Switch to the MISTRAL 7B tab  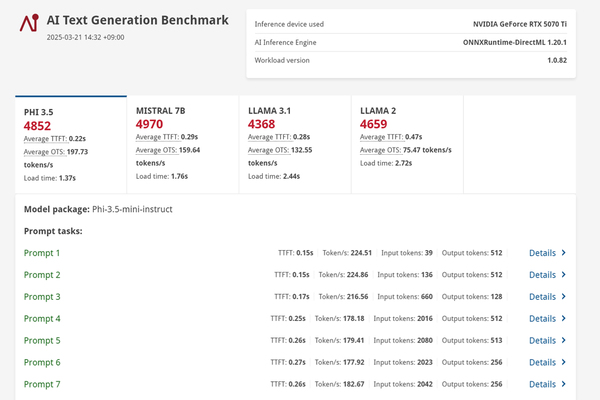tap(183, 144)
